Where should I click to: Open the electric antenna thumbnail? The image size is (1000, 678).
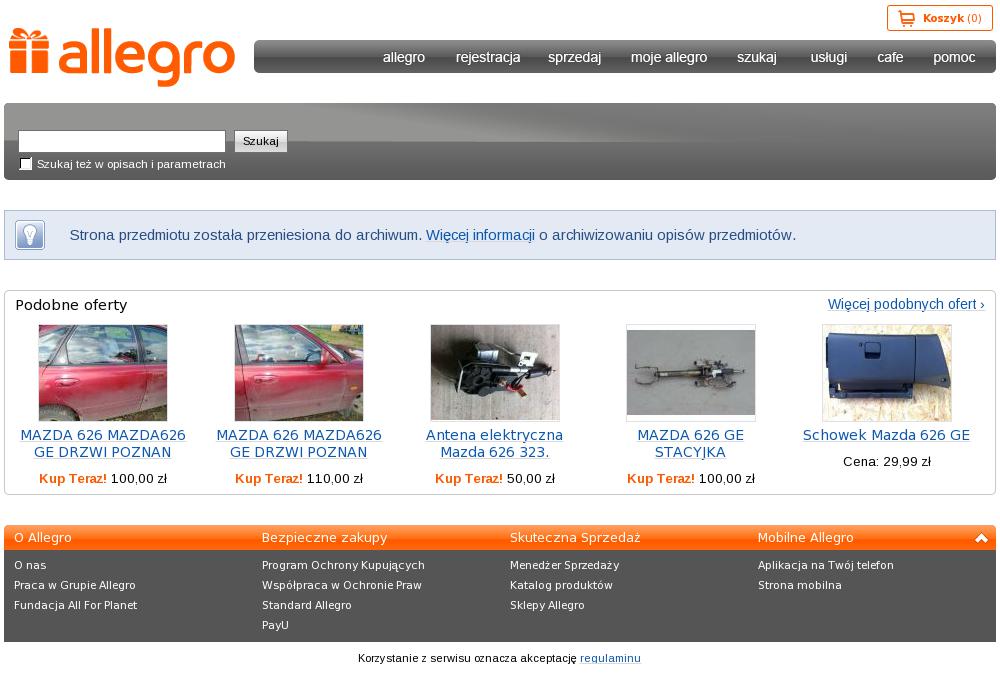(x=495, y=372)
